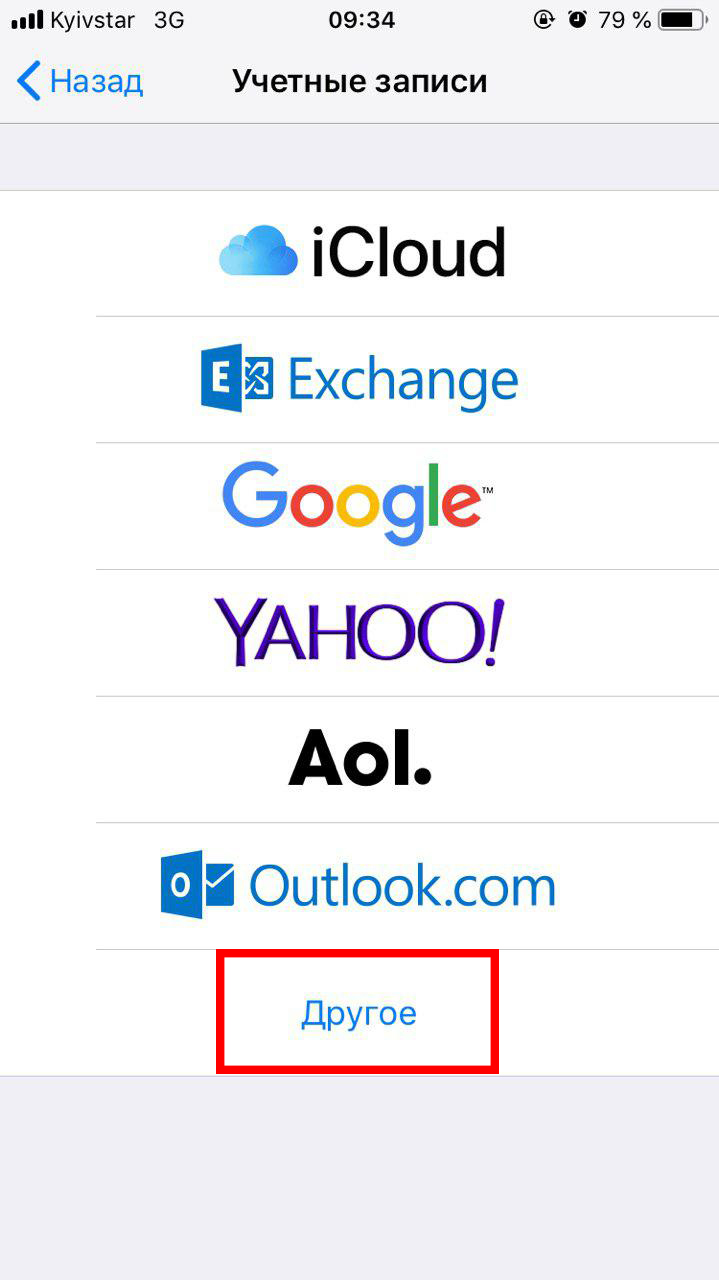The width and height of the screenshot is (719, 1280).
Task: Tap the Exchange logo icon
Action: [x=237, y=380]
